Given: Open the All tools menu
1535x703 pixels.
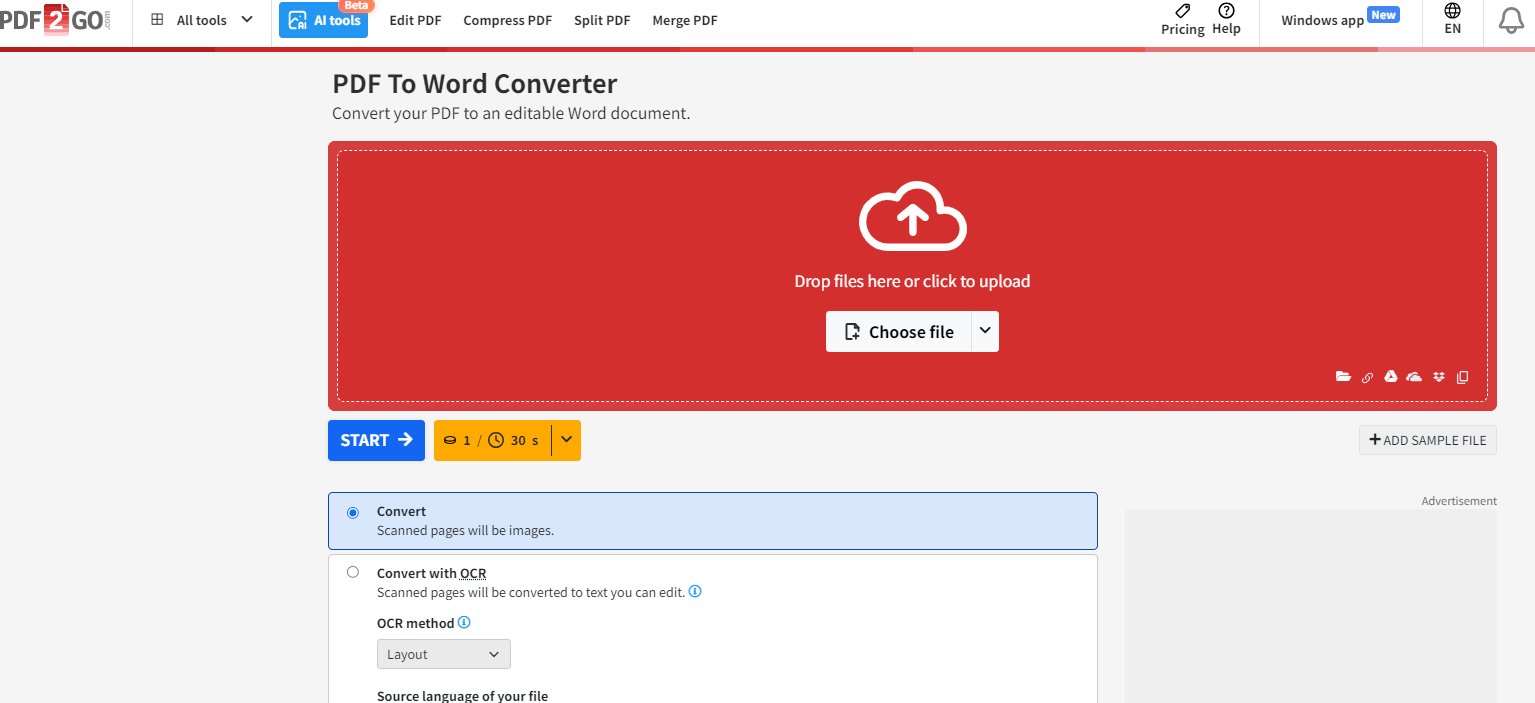Looking at the screenshot, I should click(x=202, y=20).
